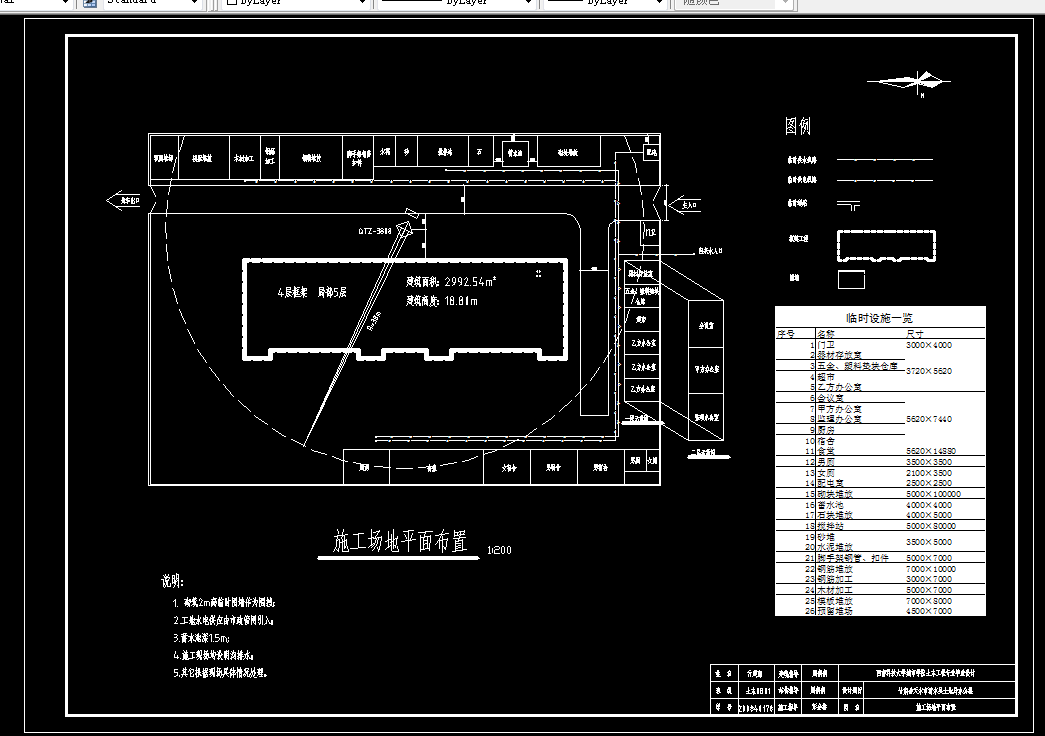Select the size cell 2100×3500
The width and height of the screenshot is (1045, 736).
(x=929, y=473)
